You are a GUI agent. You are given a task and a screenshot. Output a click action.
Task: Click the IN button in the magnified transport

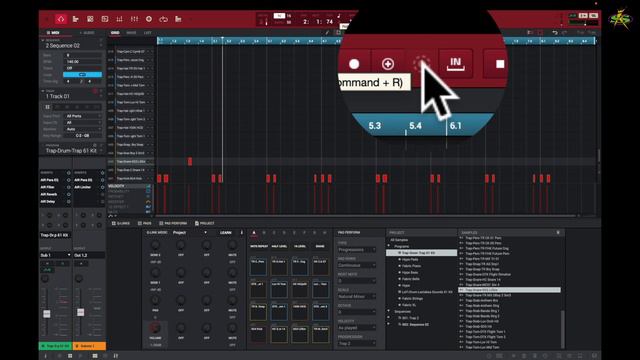[x=456, y=63]
